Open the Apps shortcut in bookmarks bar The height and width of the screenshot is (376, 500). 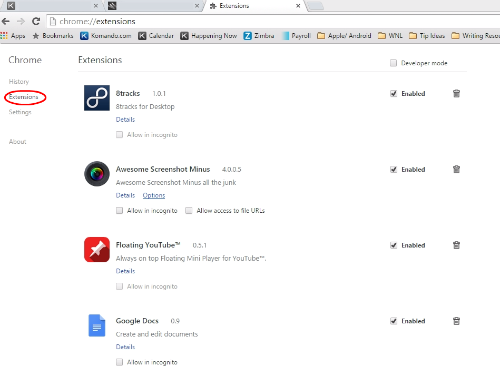coord(13,36)
